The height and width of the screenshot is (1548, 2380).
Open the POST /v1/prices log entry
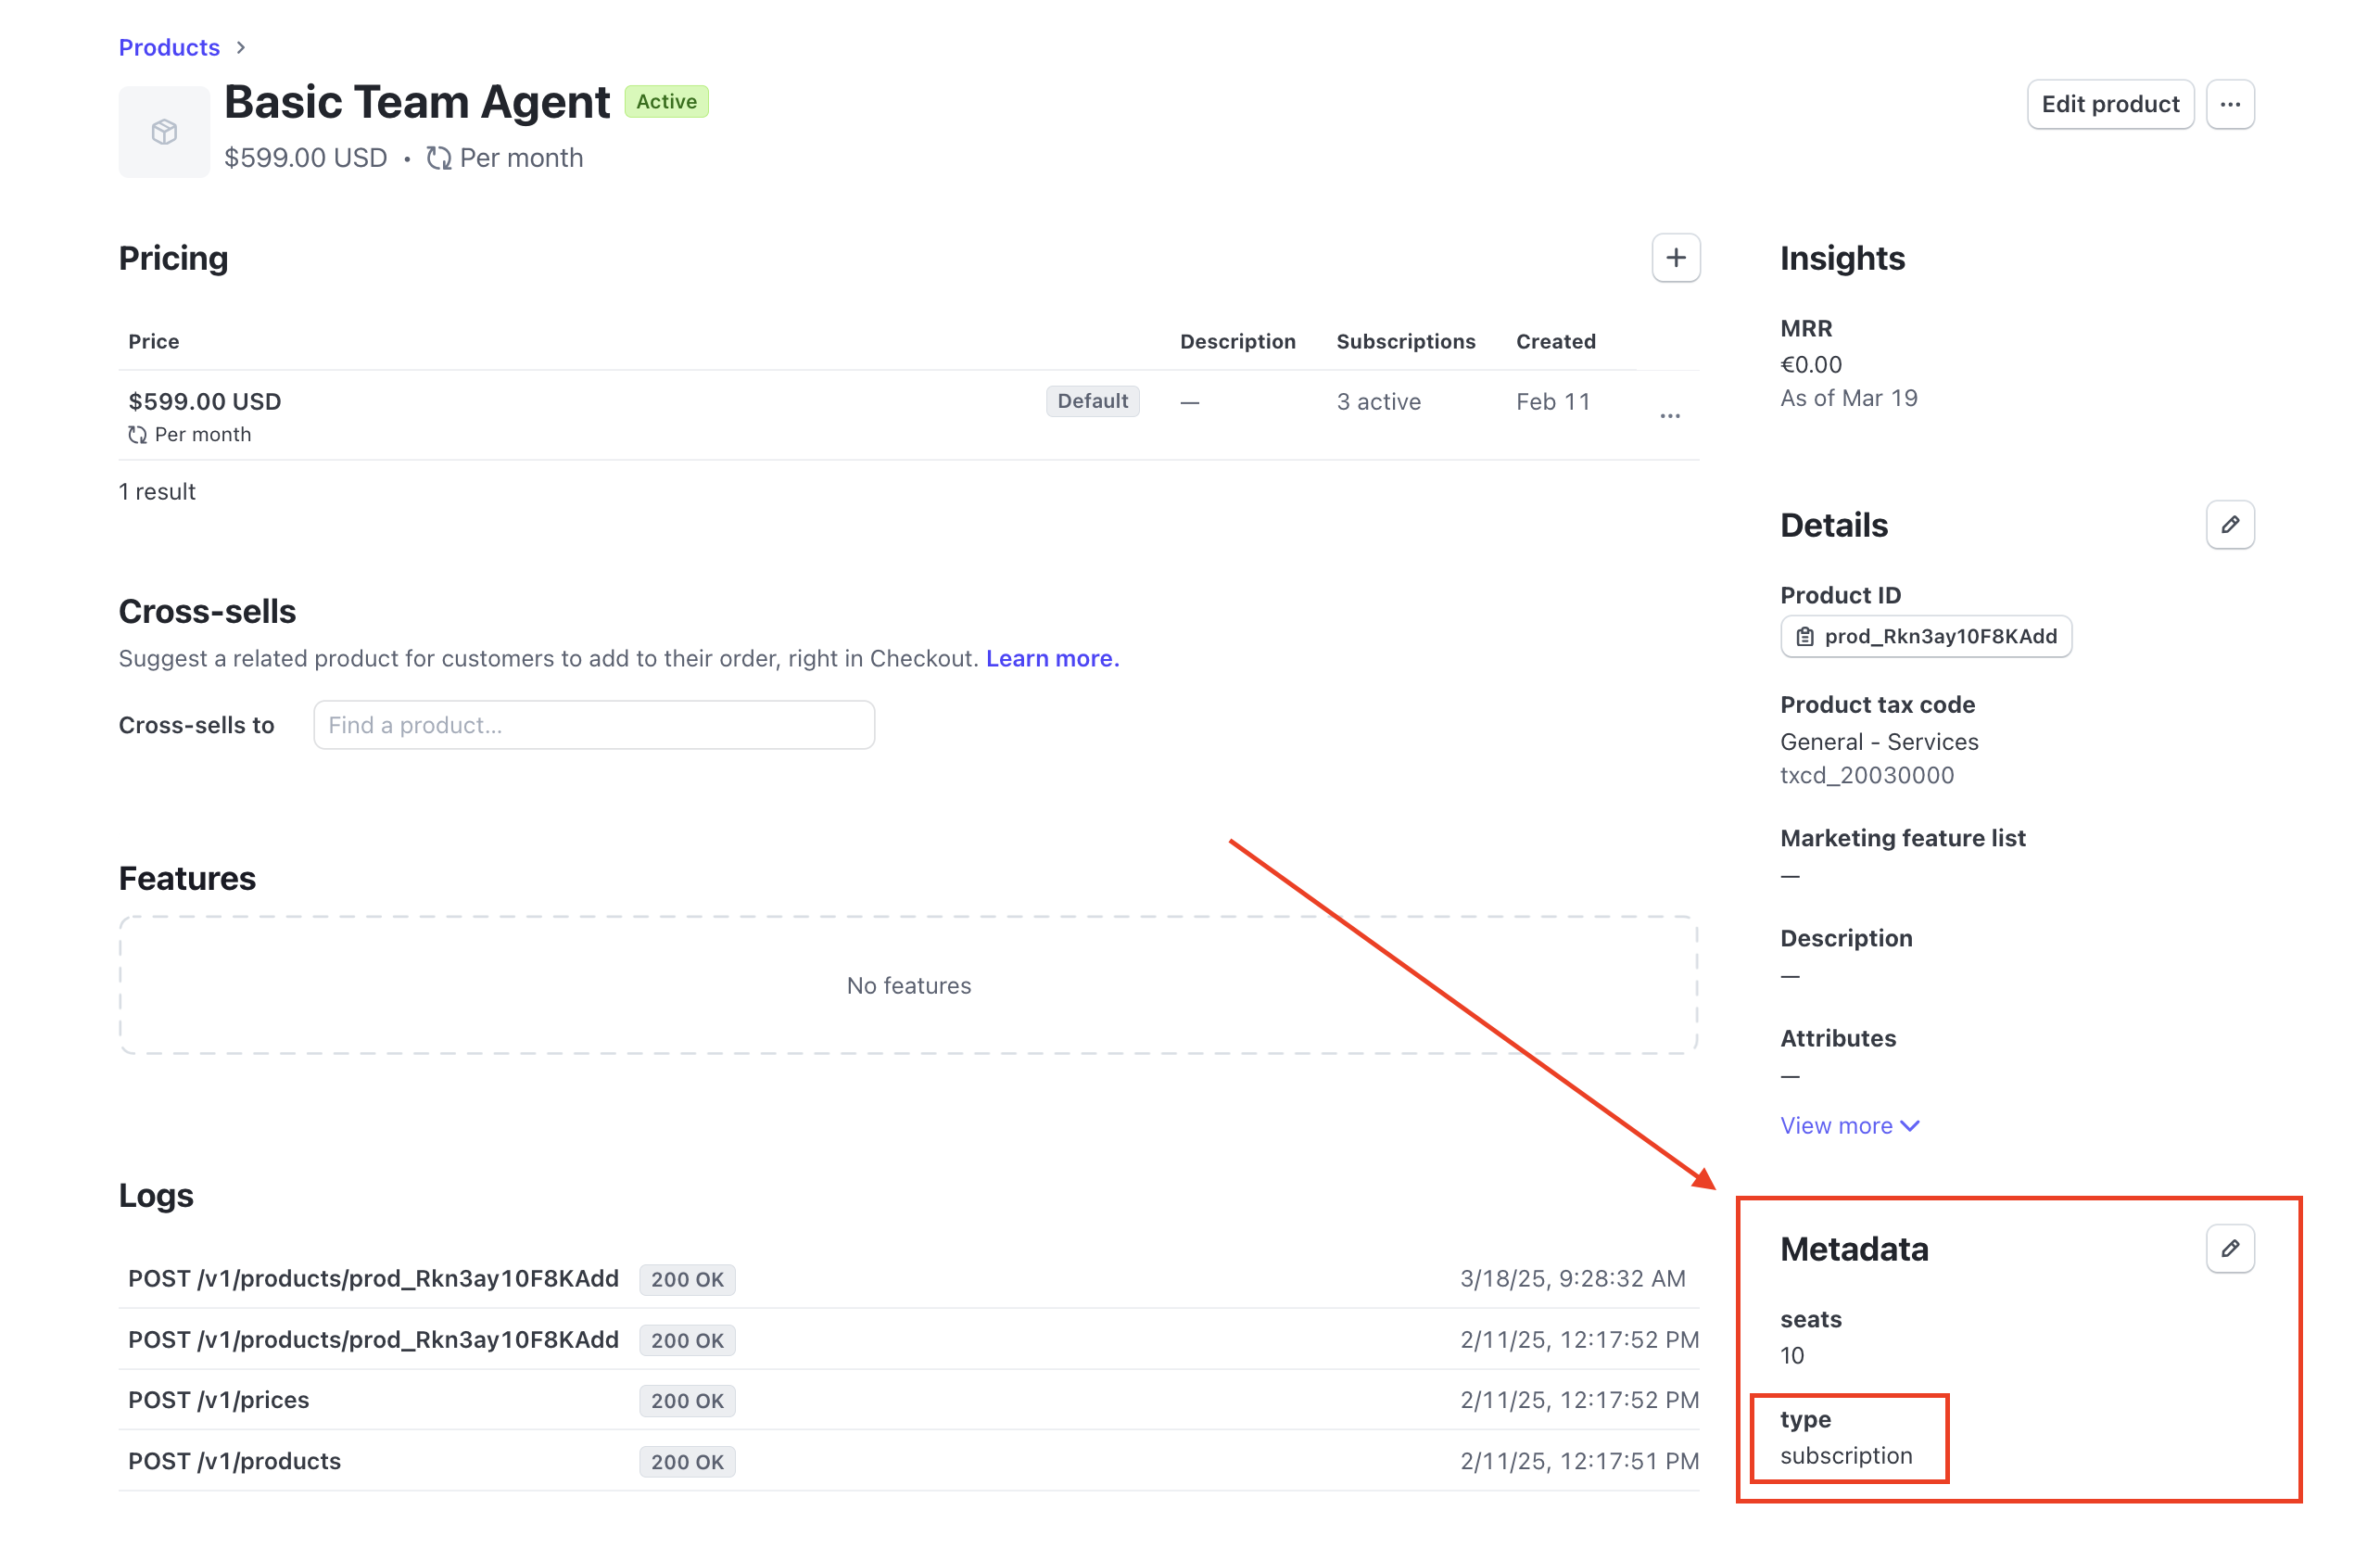[x=218, y=1400]
